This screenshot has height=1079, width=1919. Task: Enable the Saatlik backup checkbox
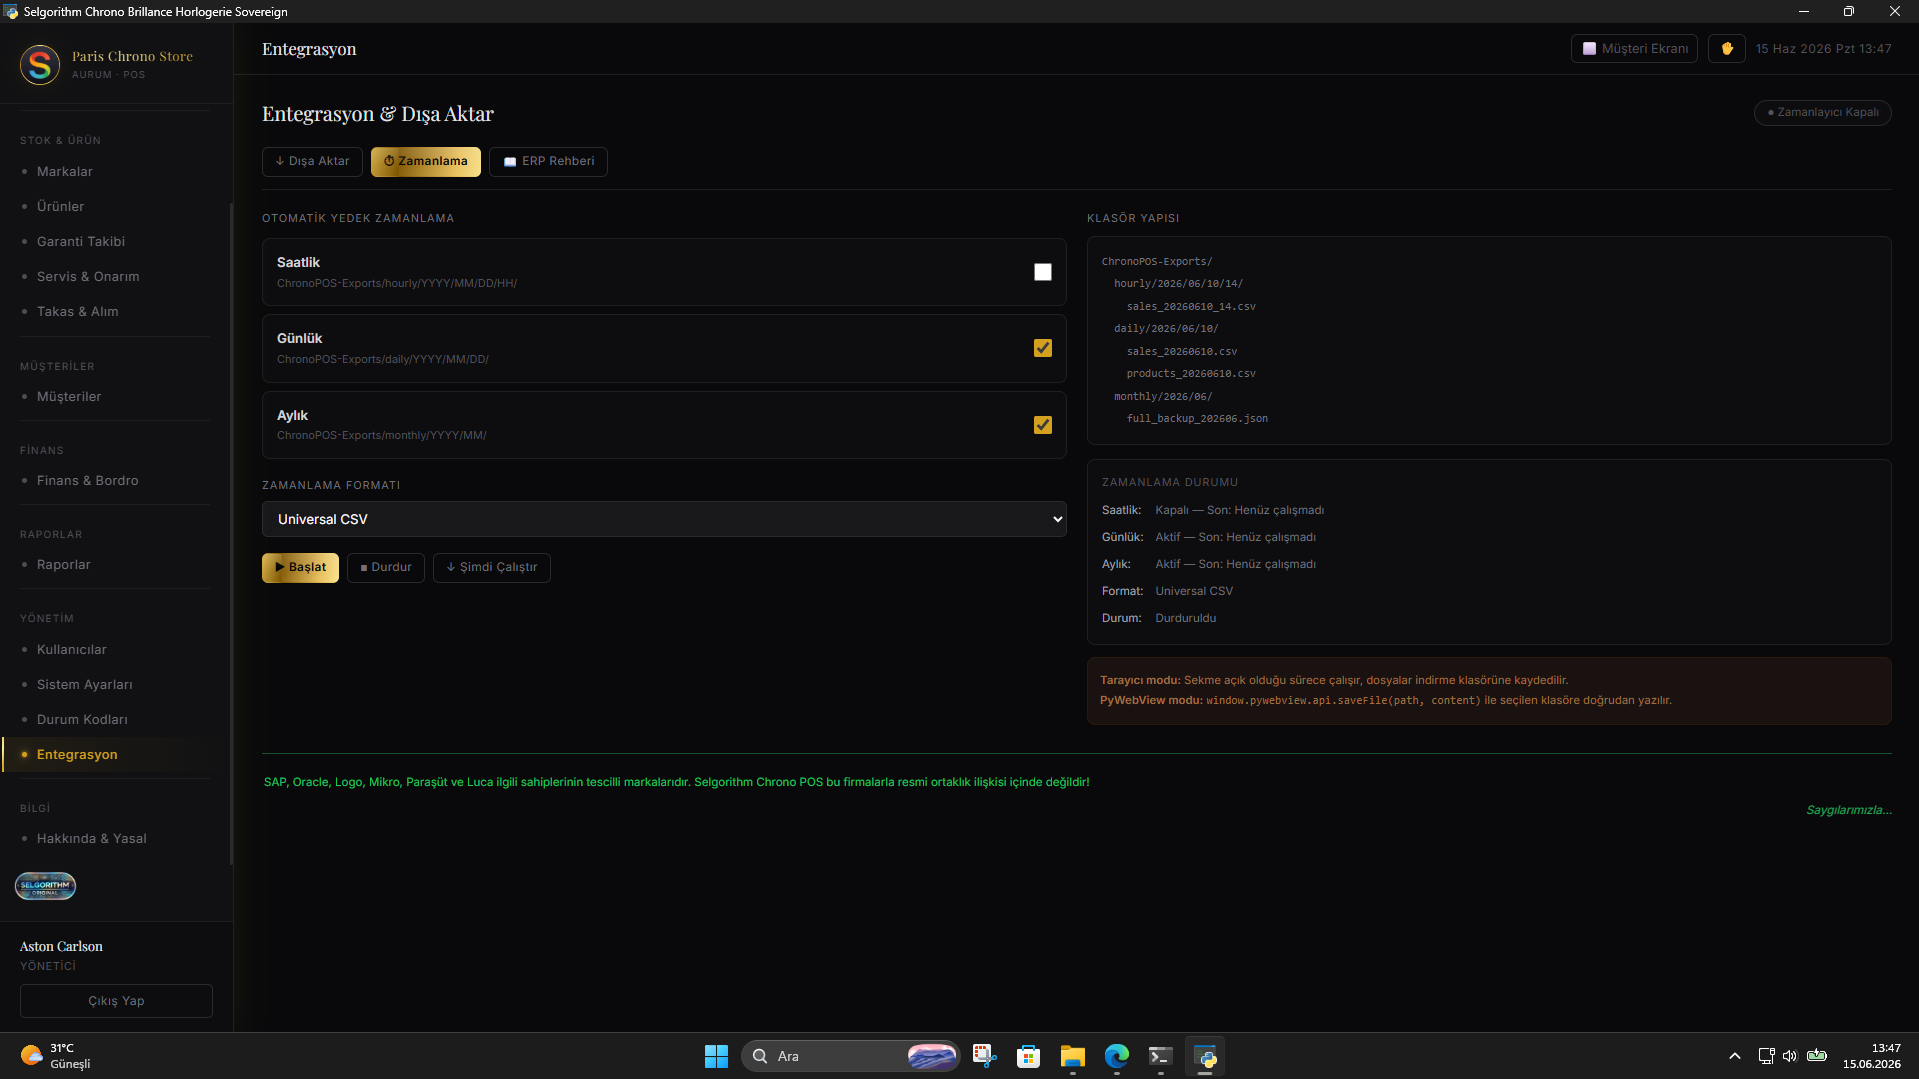pos(1043,272)
